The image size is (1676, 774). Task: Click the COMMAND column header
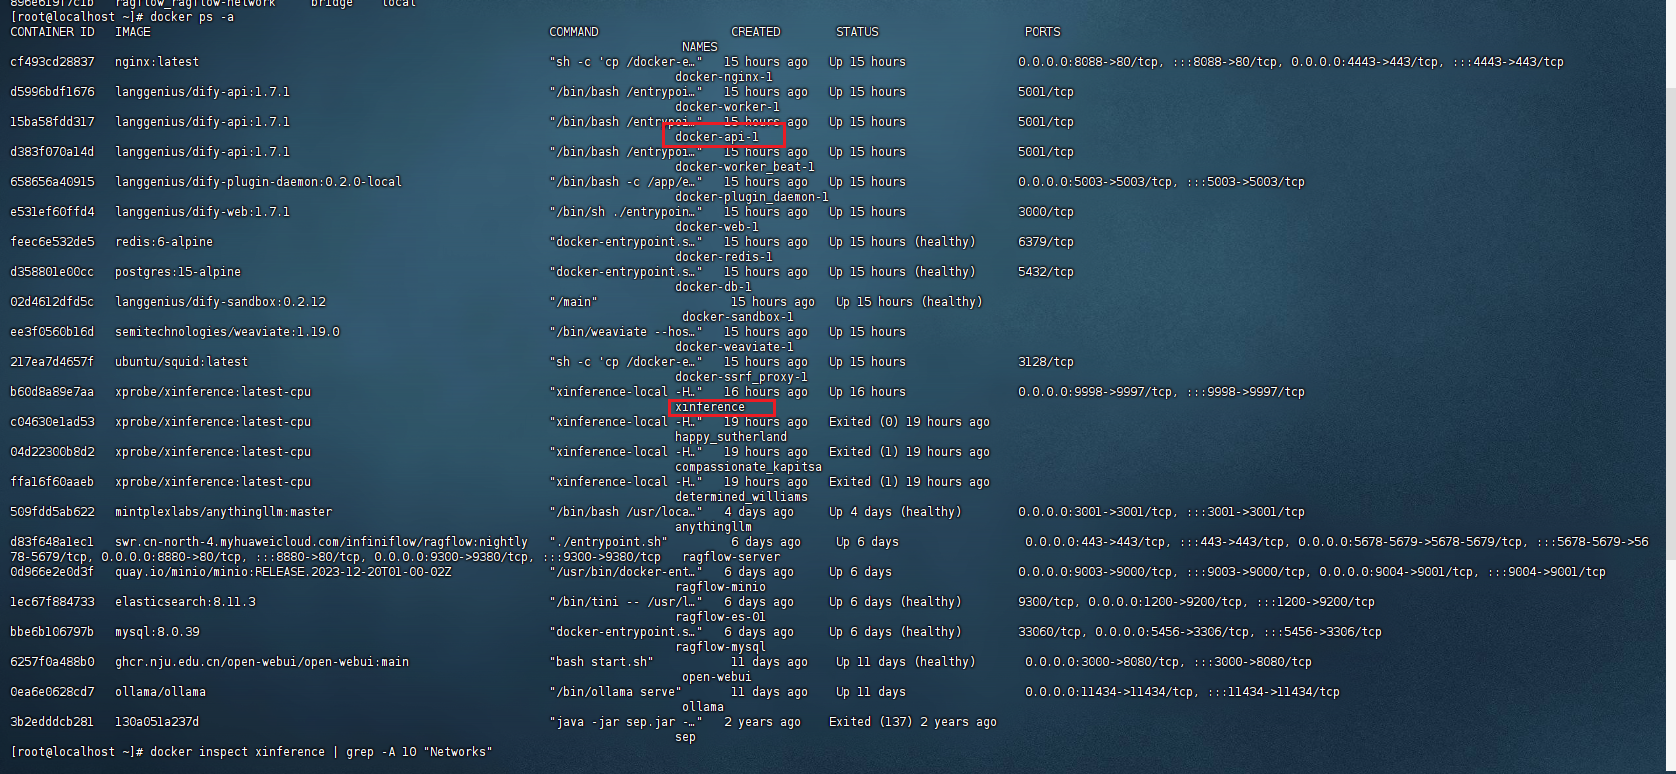[x=574, y=32]
